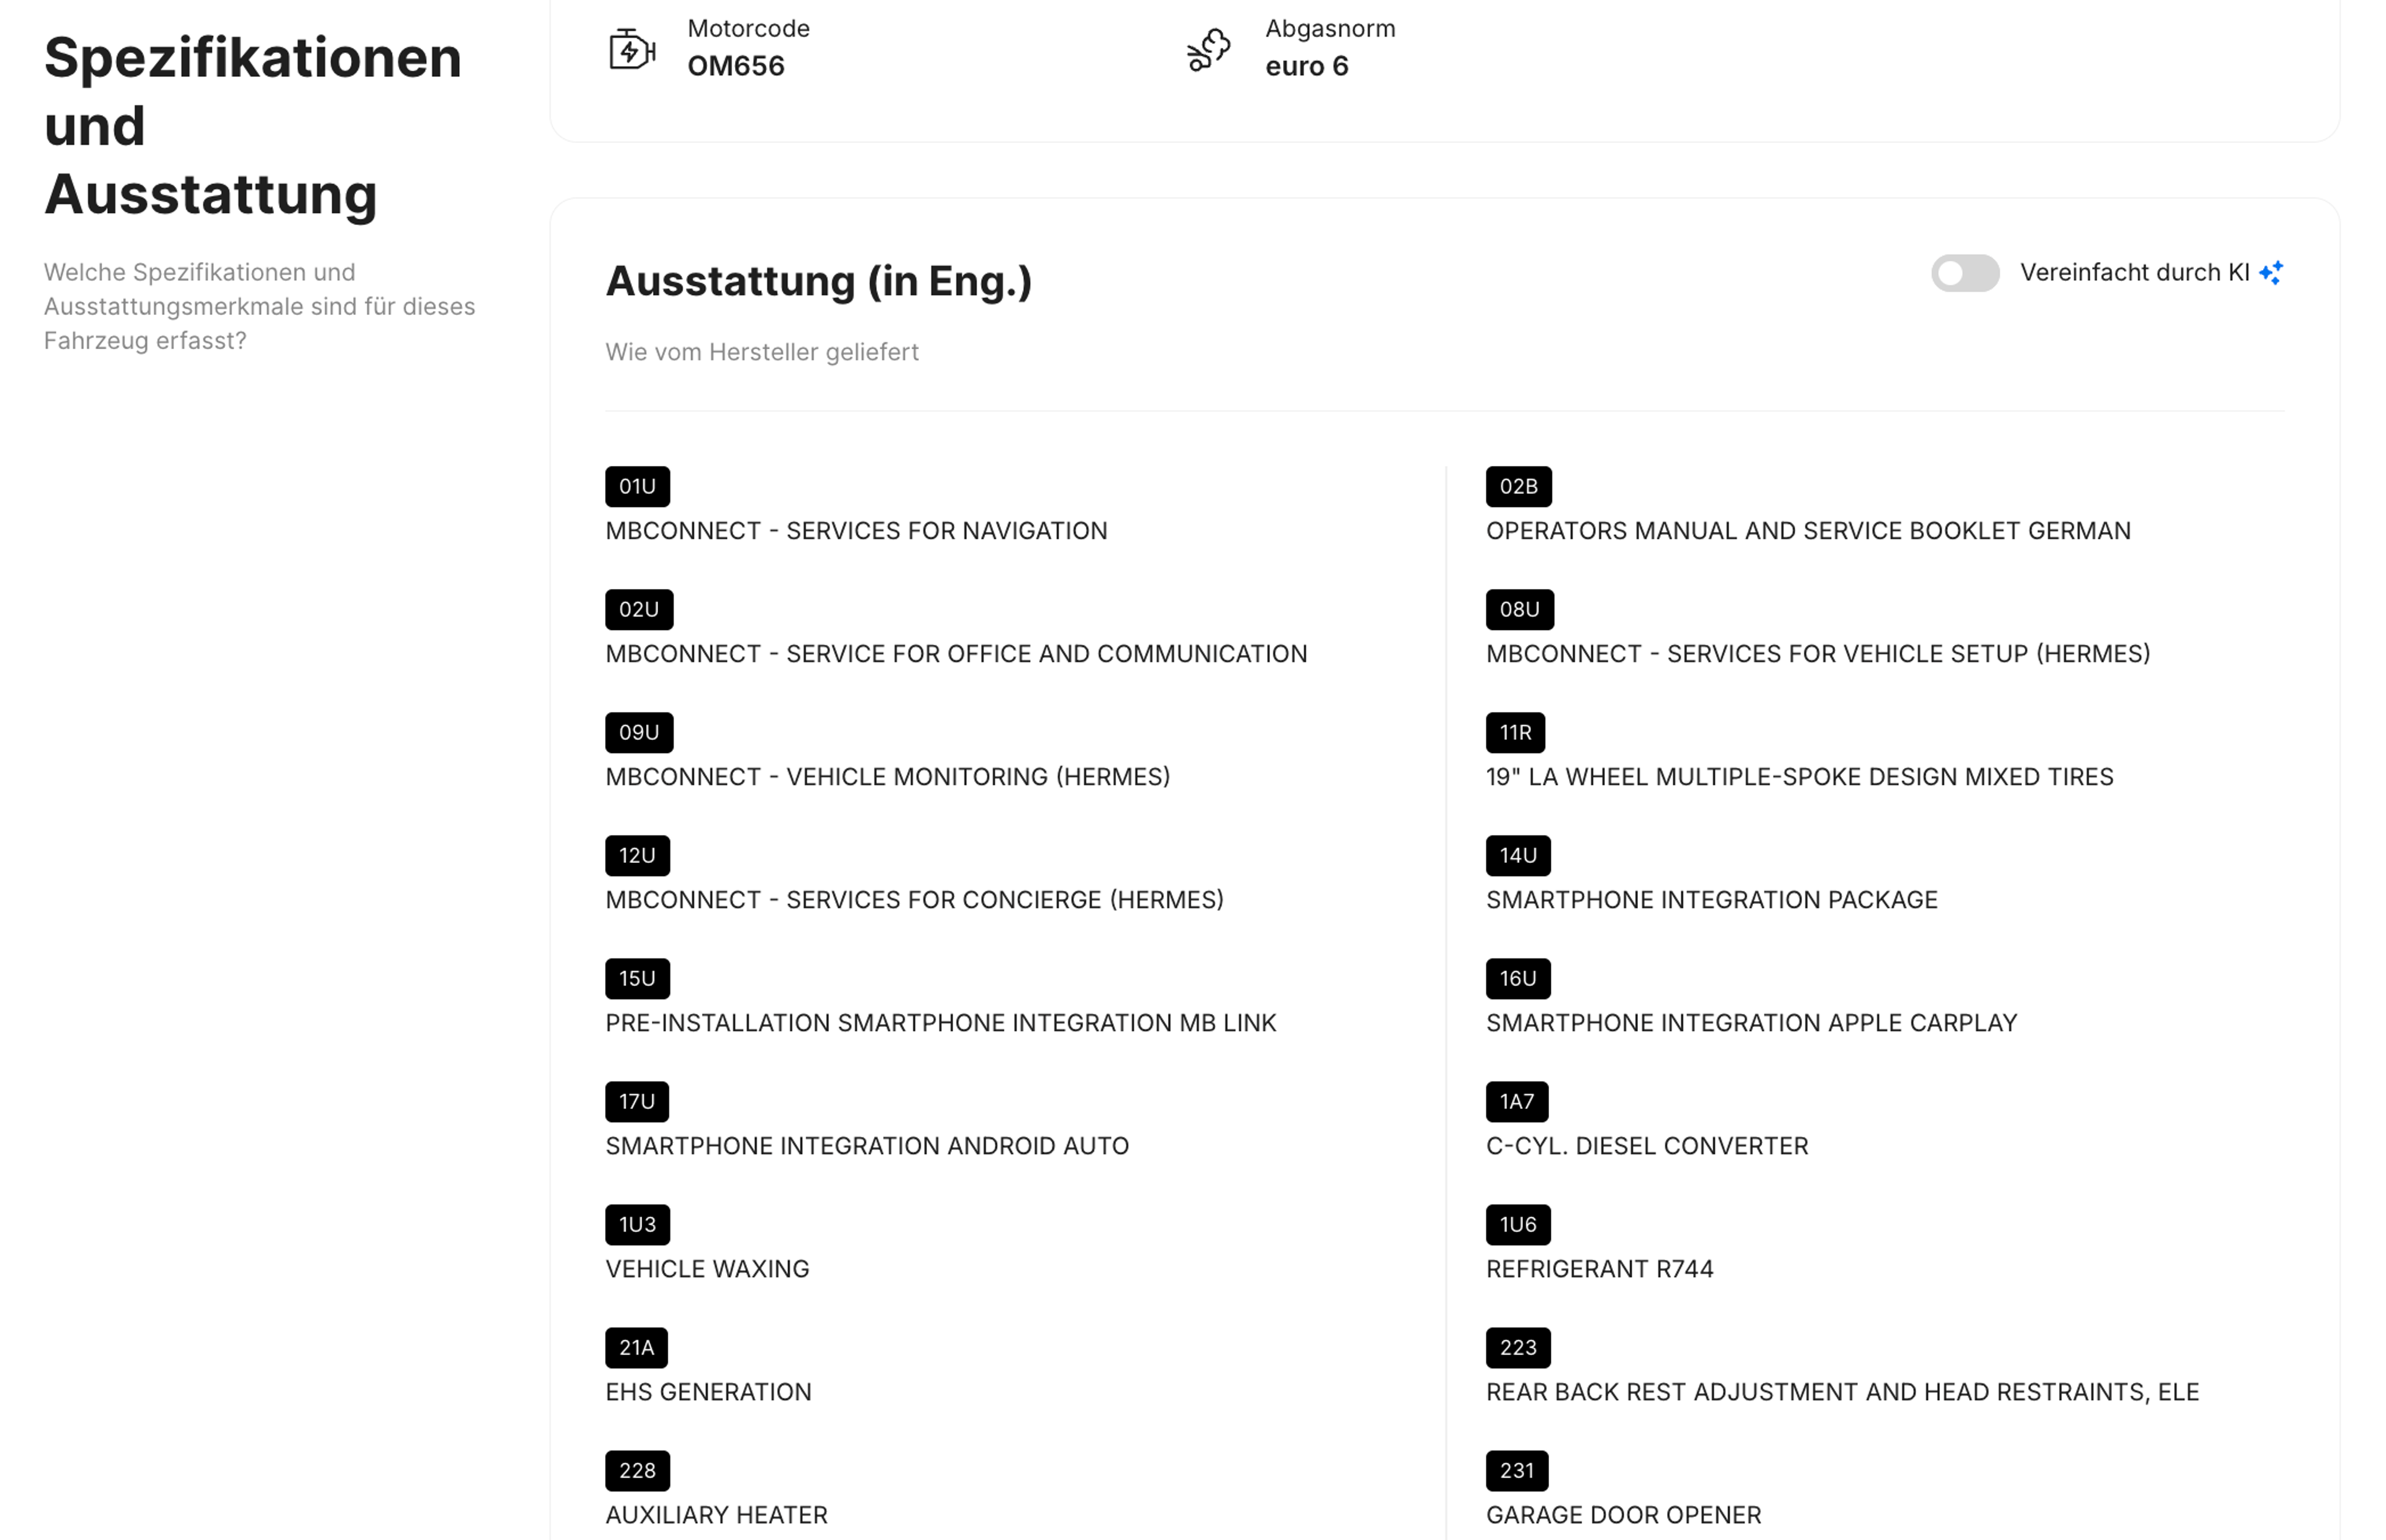Click the exhaust icon next to Abgasnorm
Viewport: 2386px width, 1540px height.
1209,48
